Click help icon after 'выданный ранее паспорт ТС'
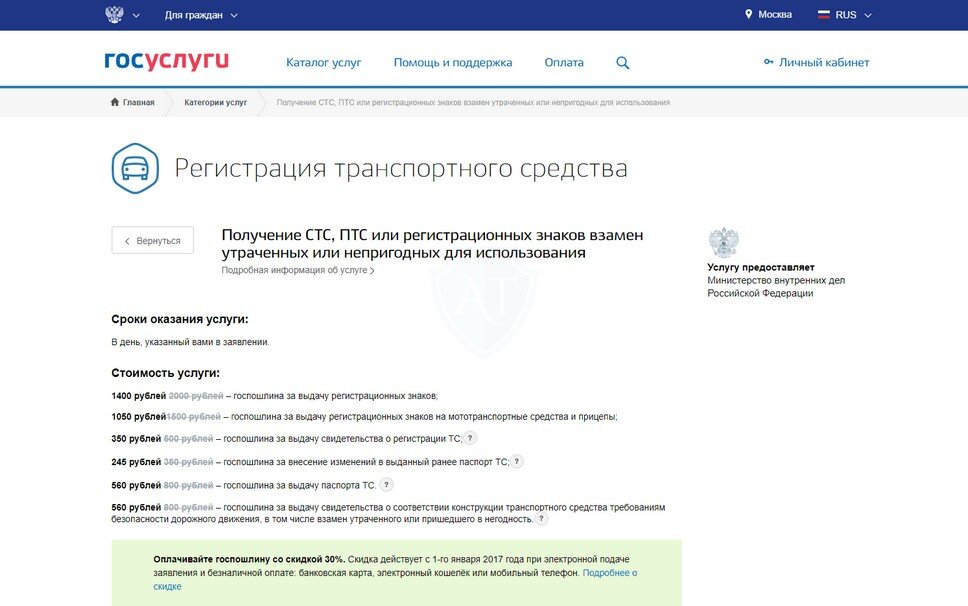Viewport: 968px width, 606px height. (x=517, y=461)
